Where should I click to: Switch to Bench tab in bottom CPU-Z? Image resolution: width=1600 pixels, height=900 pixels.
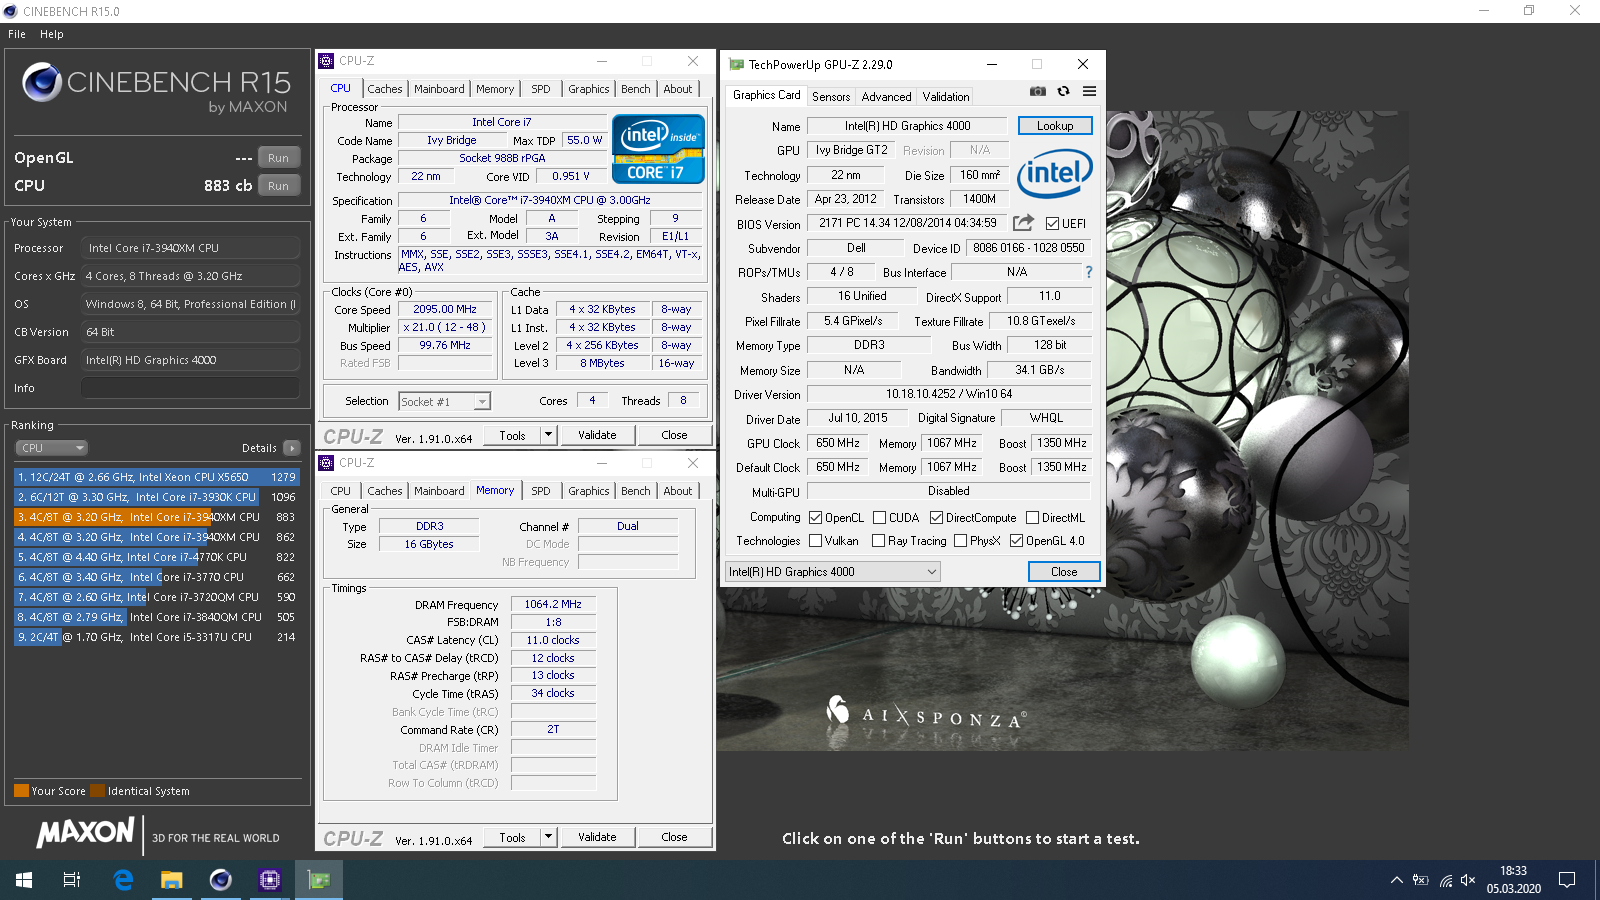(x=636, y=491)
